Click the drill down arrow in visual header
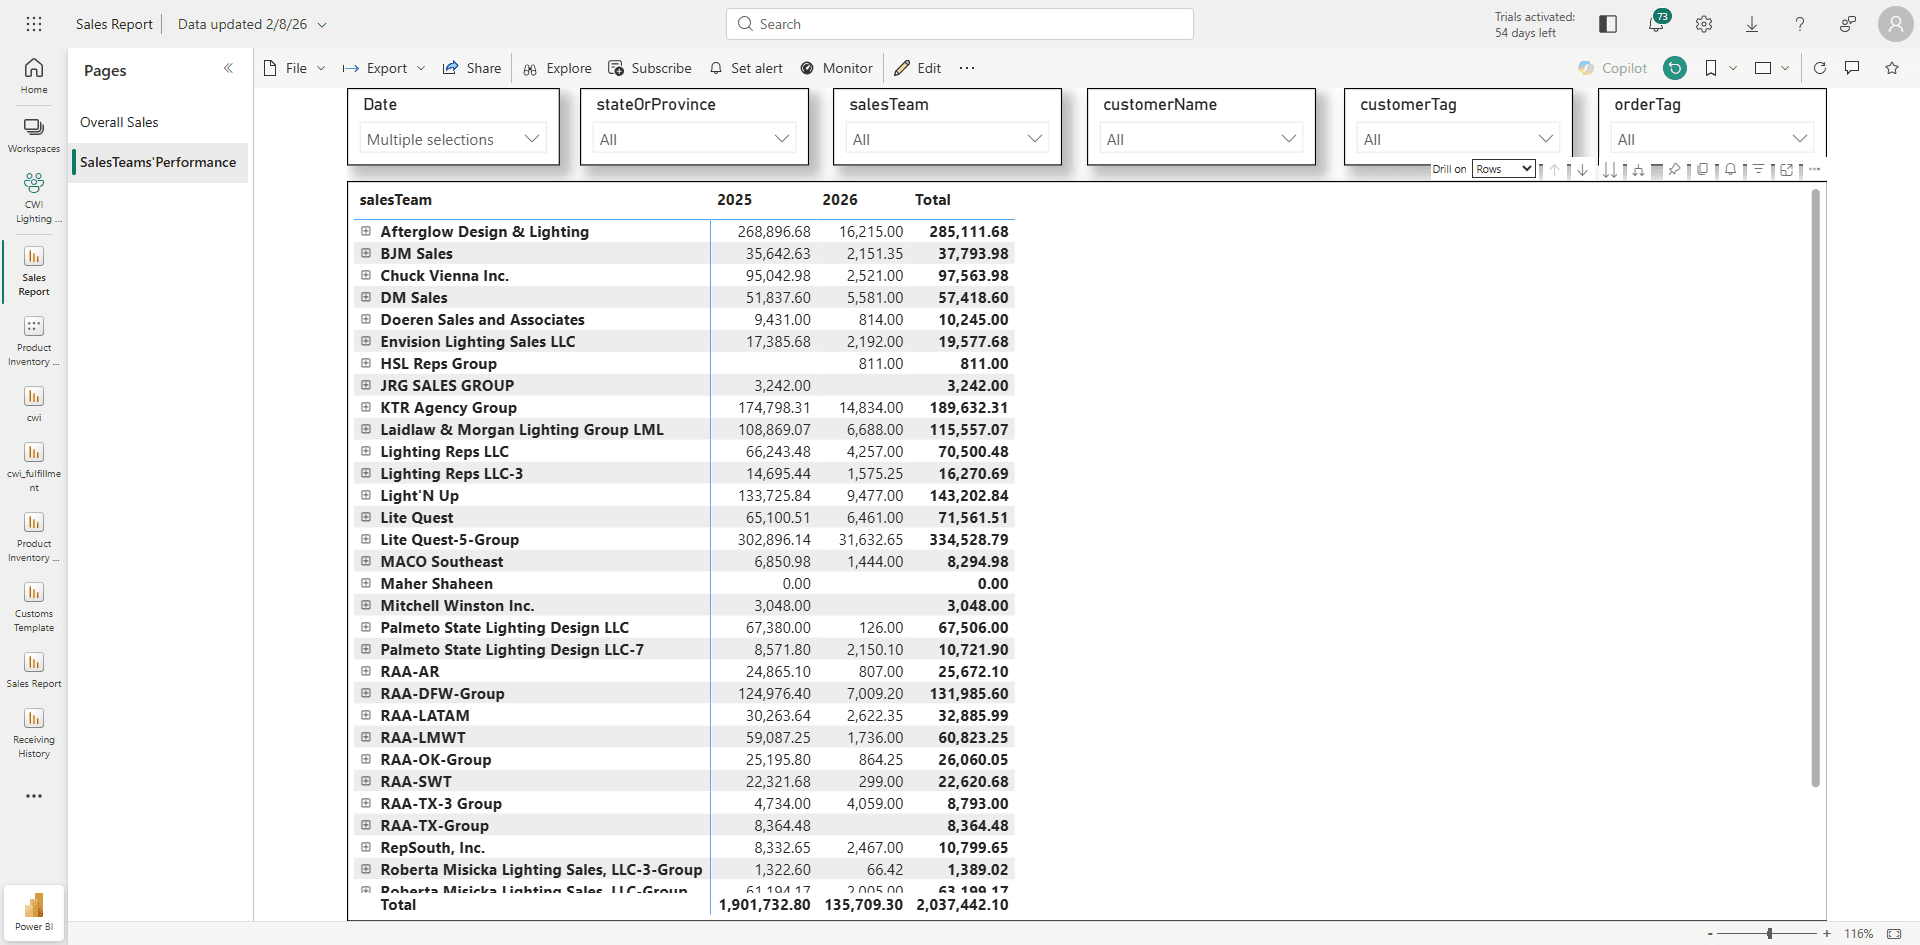The width and height of the screenshot is (1920, 945). [x=1582, y=169]
